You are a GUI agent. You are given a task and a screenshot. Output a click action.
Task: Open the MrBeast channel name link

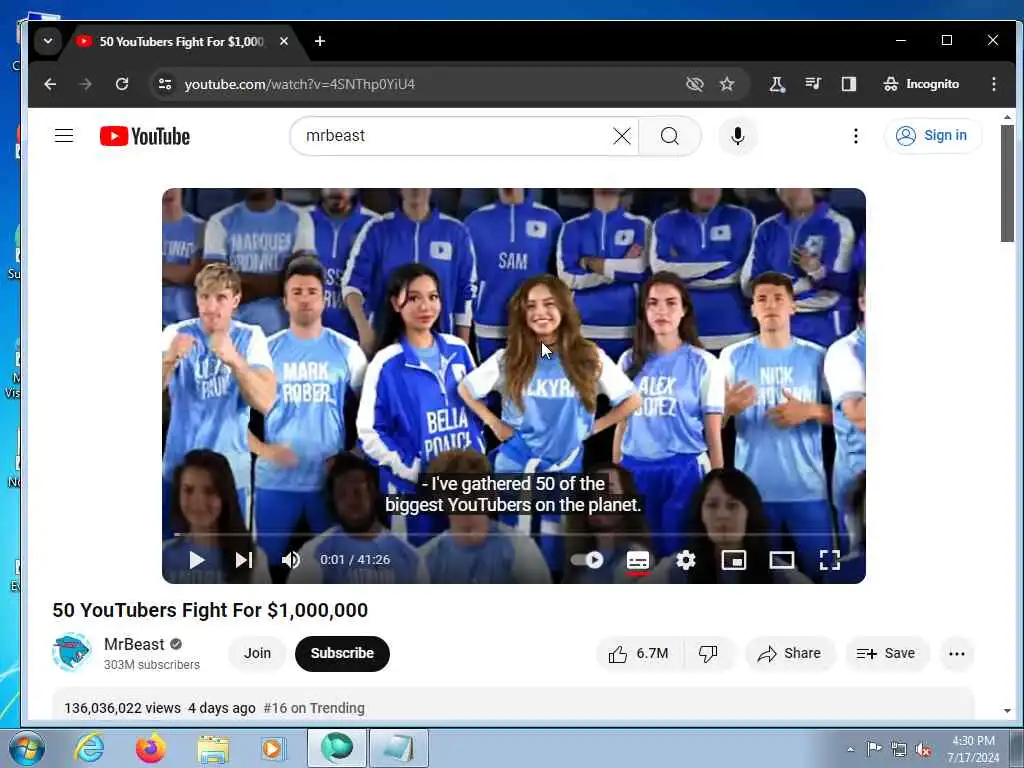pos(135,644)
